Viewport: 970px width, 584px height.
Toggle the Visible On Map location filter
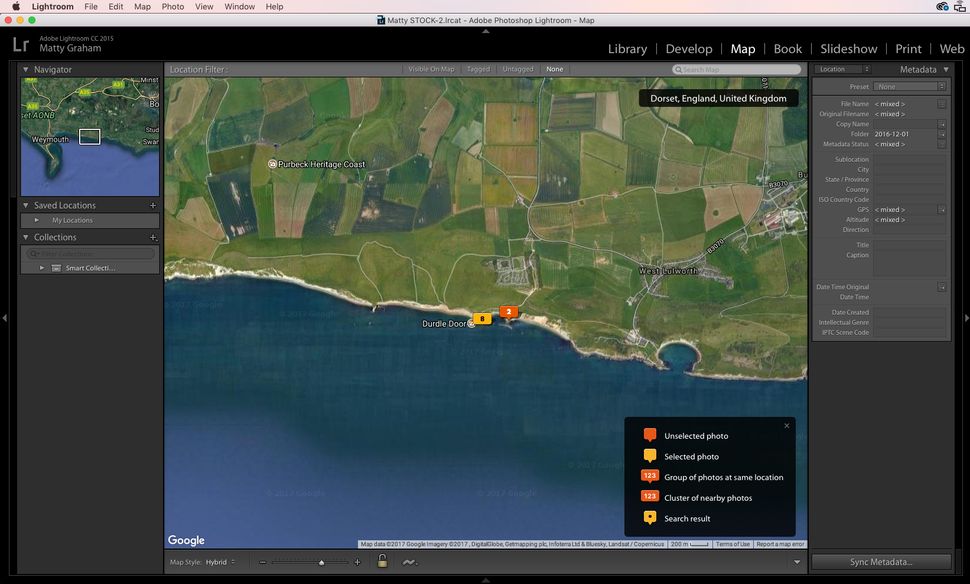click(x=431, y=69)
